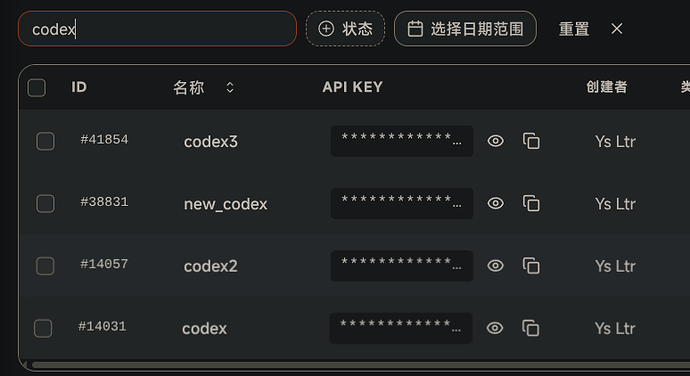Screen dimensions: 690x376
Task: Click the ID #41854 cell
Action: (x=104, y=140)
